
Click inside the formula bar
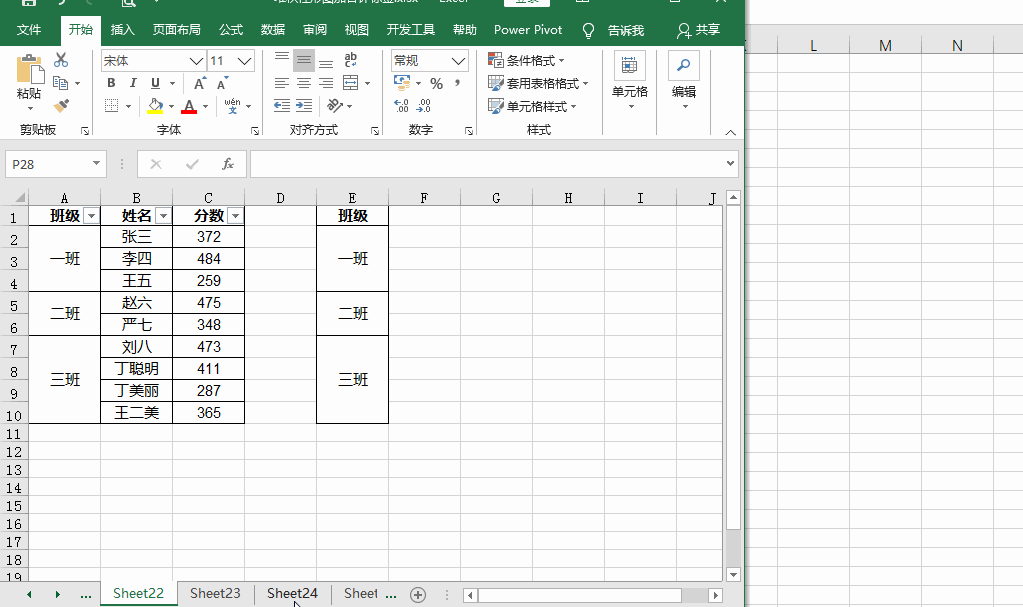pyautogui.click(x=487, y=164)
